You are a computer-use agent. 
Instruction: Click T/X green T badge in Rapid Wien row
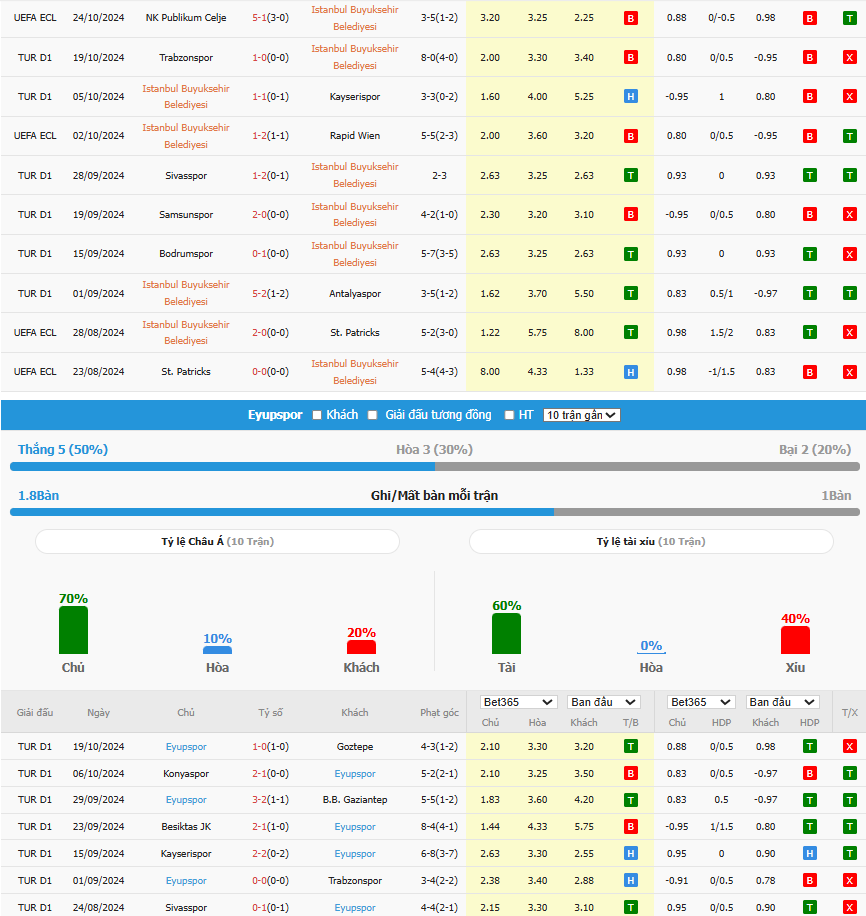point(850,136)
